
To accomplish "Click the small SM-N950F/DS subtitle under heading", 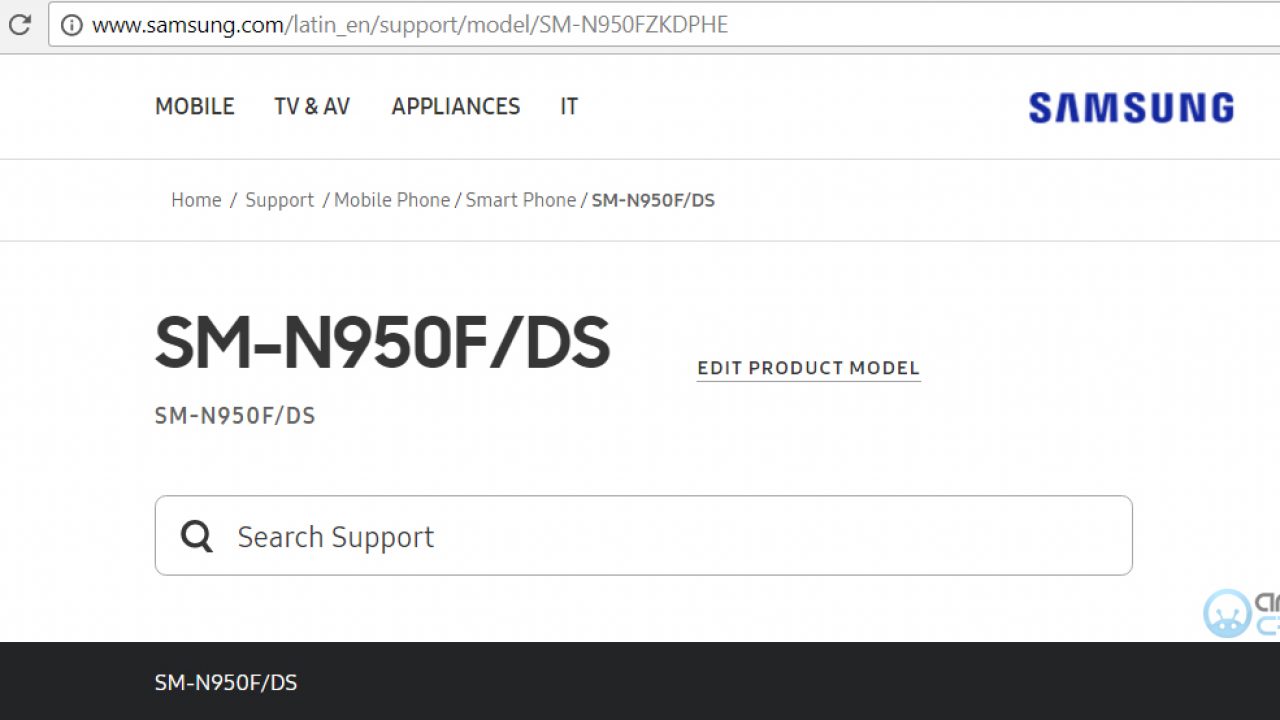I will tap(235, 416).
